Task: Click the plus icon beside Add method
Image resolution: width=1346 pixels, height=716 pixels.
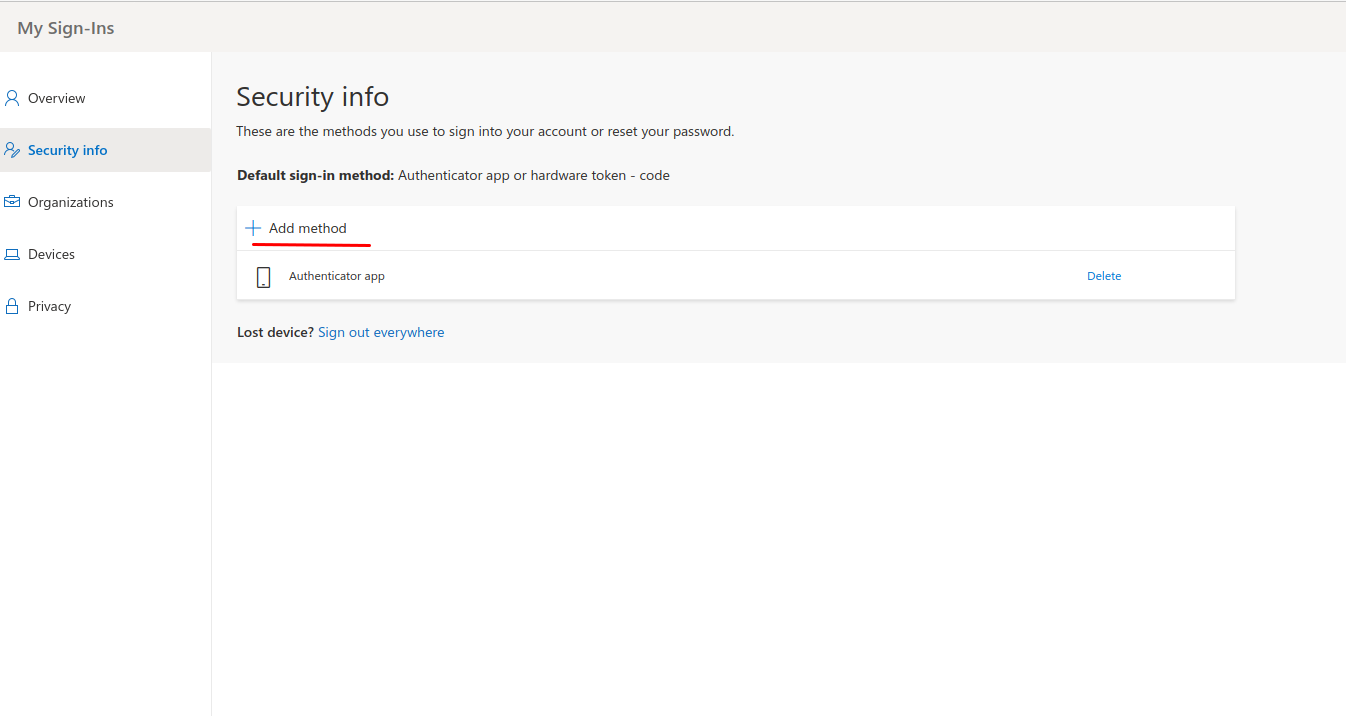Action: tap(253, 228)
